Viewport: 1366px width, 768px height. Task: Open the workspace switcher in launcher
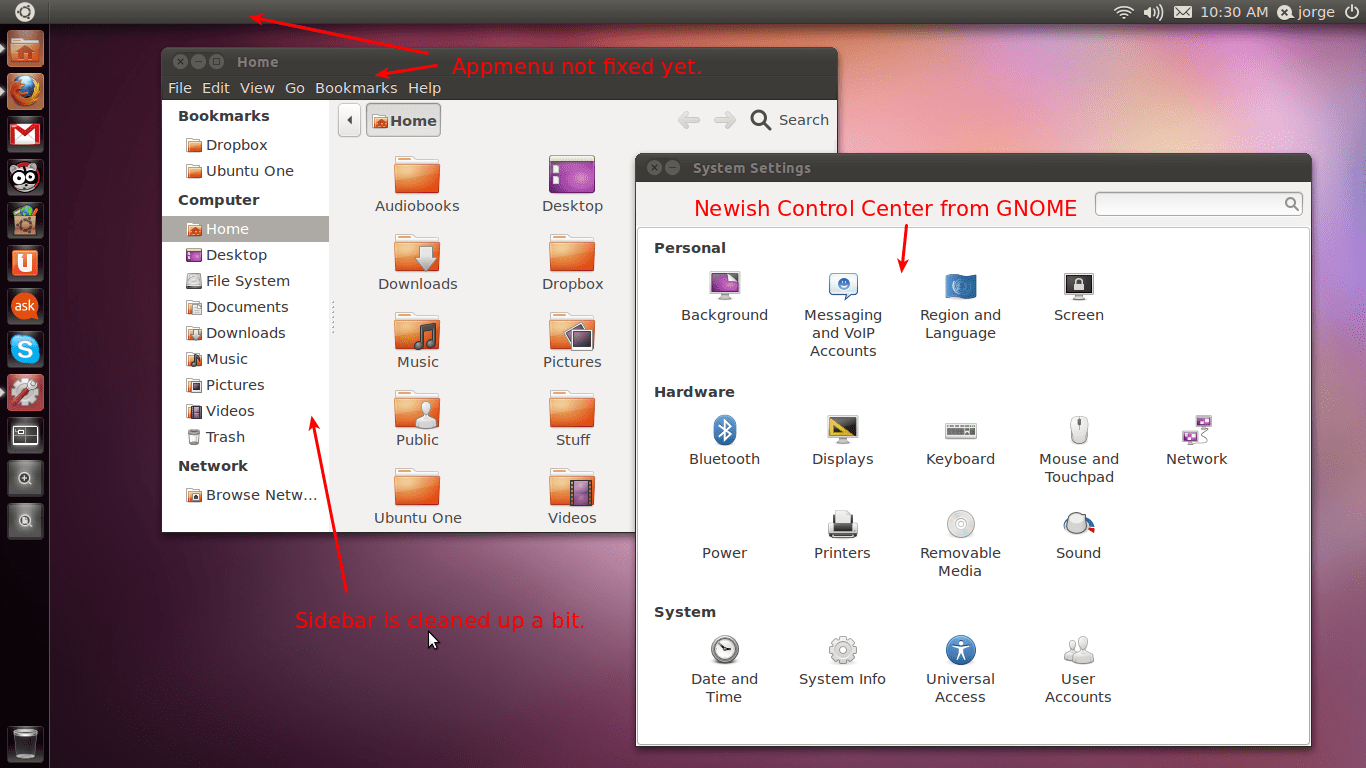[25, 435]
